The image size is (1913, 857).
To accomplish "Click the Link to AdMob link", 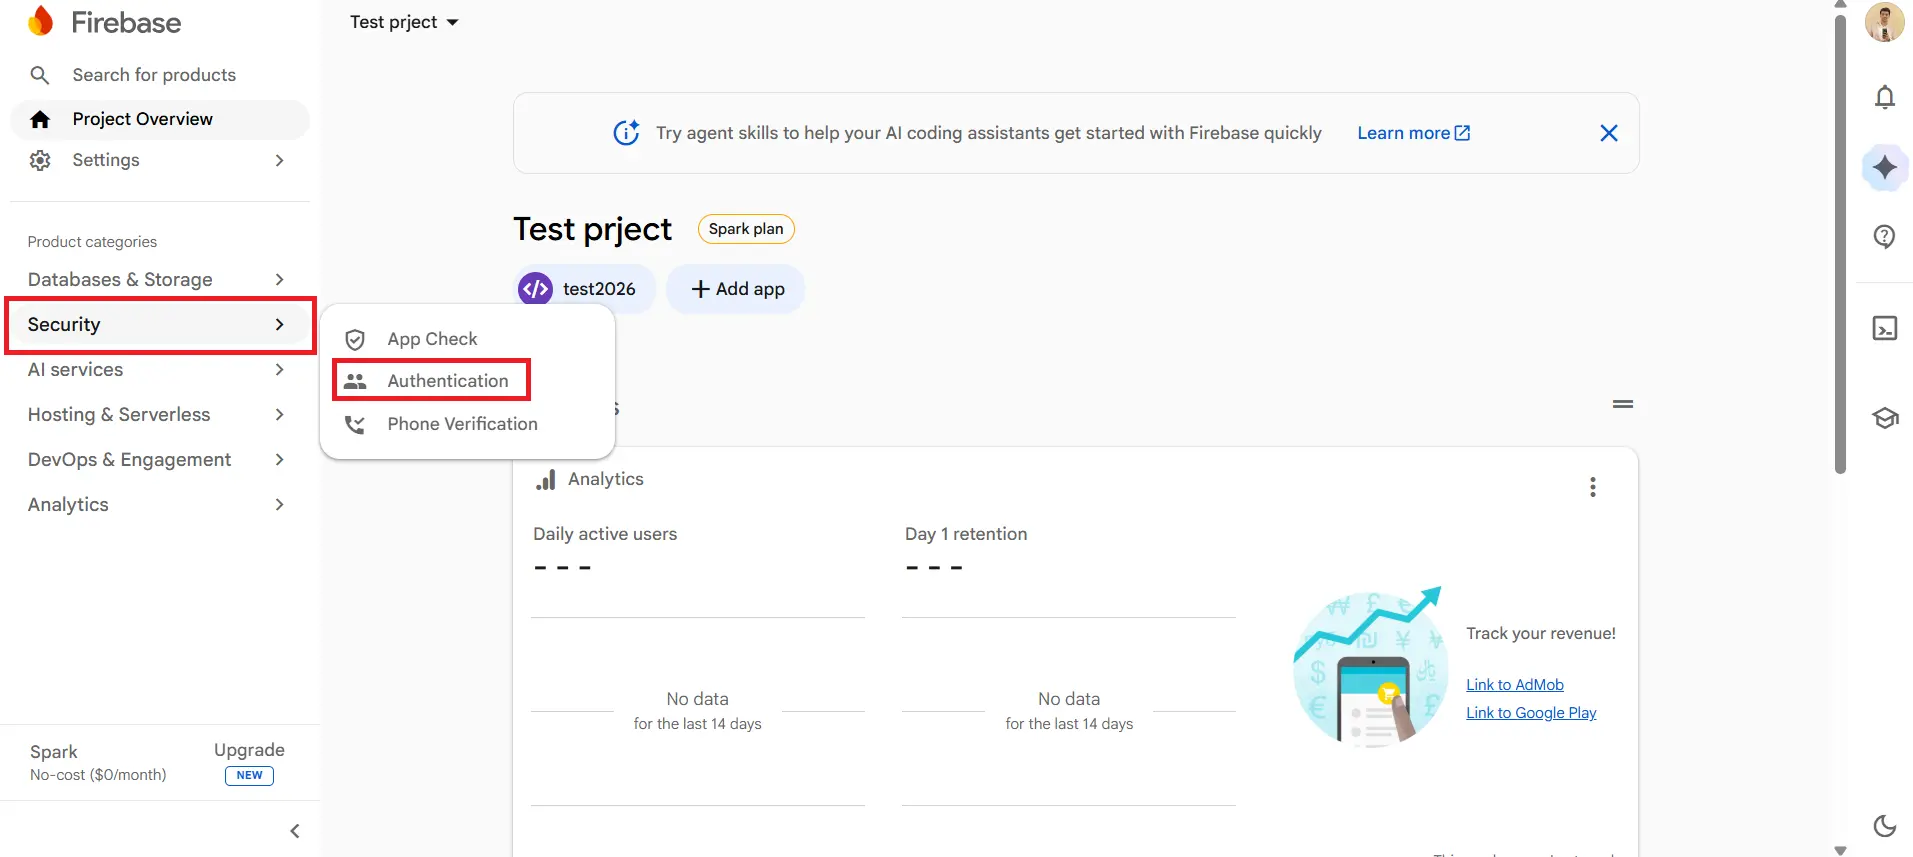I will (x=1515, y=685).
